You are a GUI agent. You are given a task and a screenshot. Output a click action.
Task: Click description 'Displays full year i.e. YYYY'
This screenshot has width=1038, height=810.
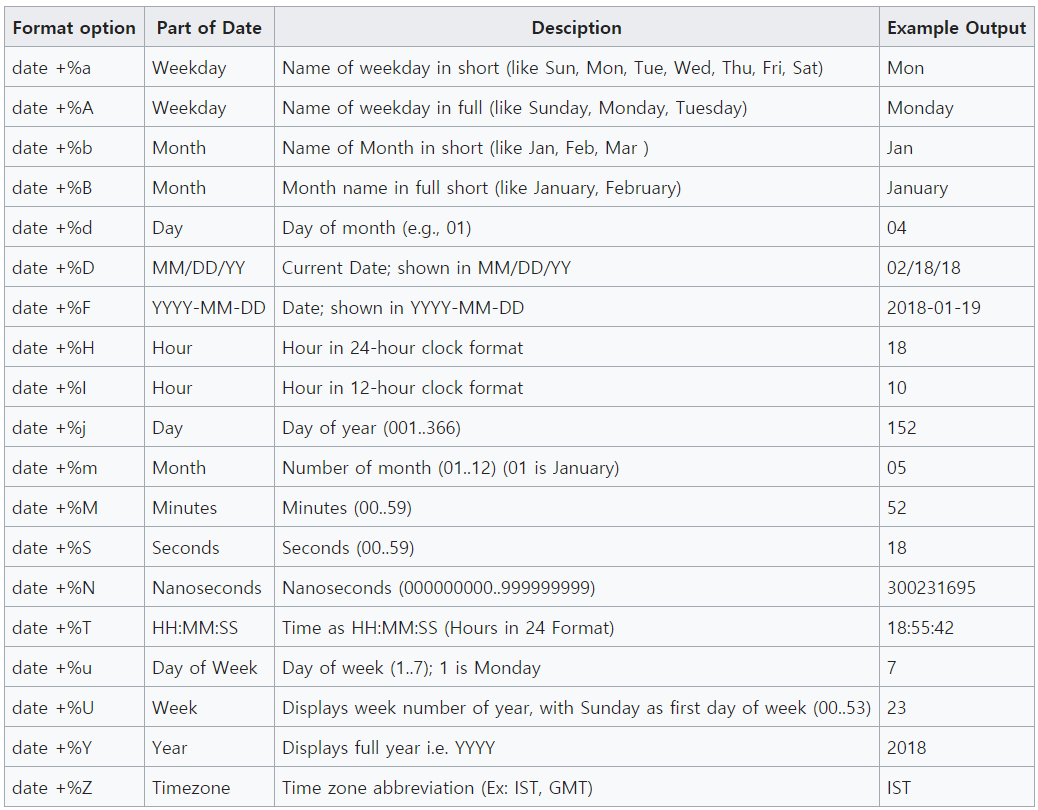389,748
